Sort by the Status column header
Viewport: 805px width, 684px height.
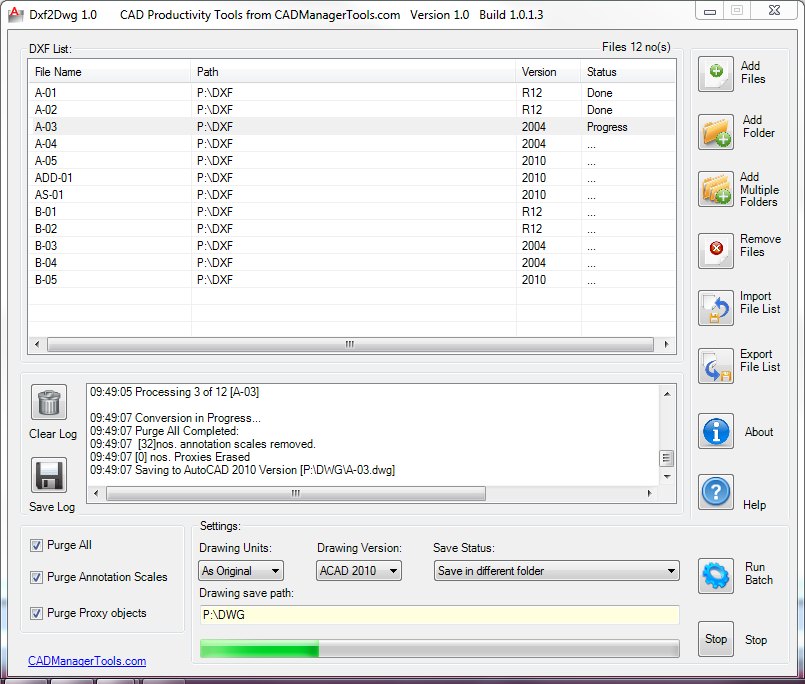[628, 72]
